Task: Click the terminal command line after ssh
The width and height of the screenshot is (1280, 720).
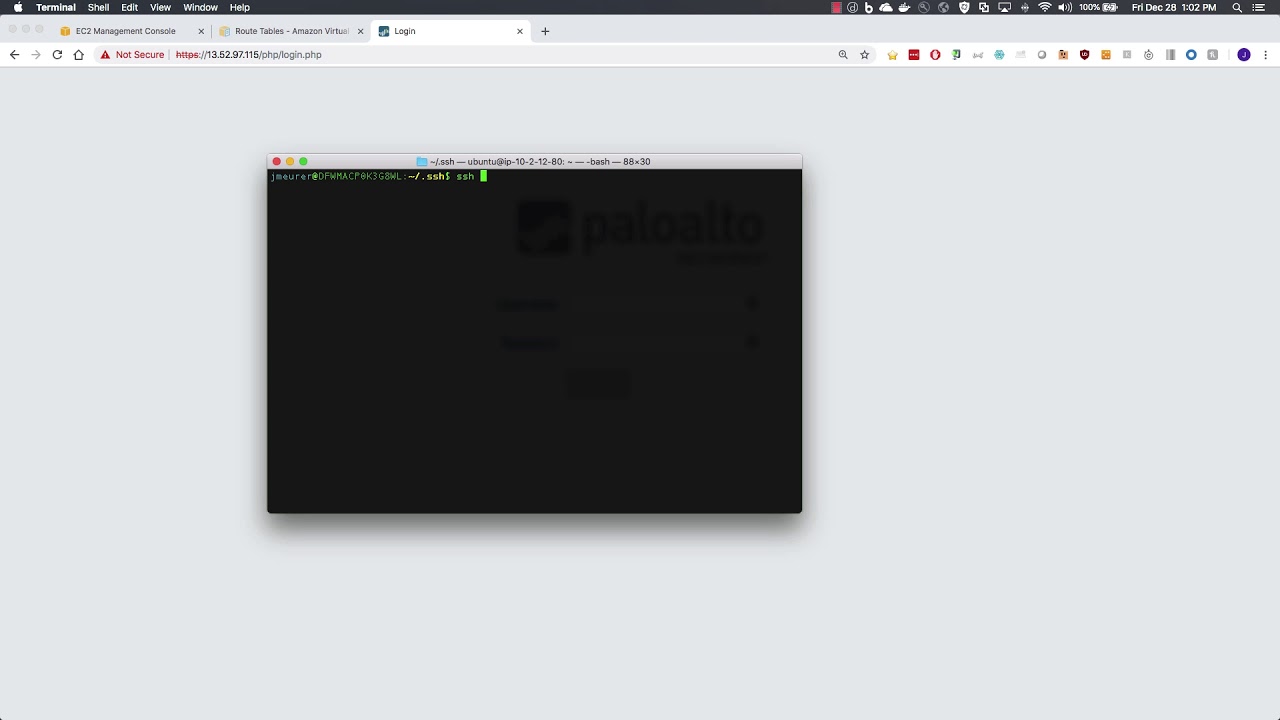Action: click(483, 176)
